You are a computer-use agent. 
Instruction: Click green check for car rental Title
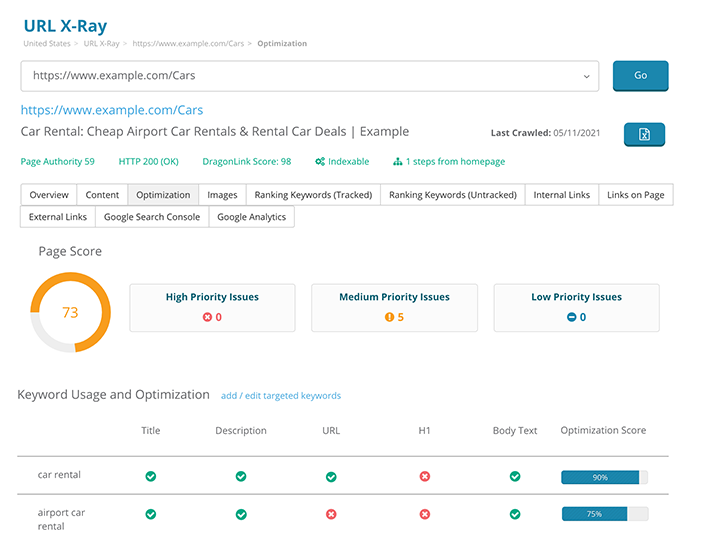coord(151,477)
